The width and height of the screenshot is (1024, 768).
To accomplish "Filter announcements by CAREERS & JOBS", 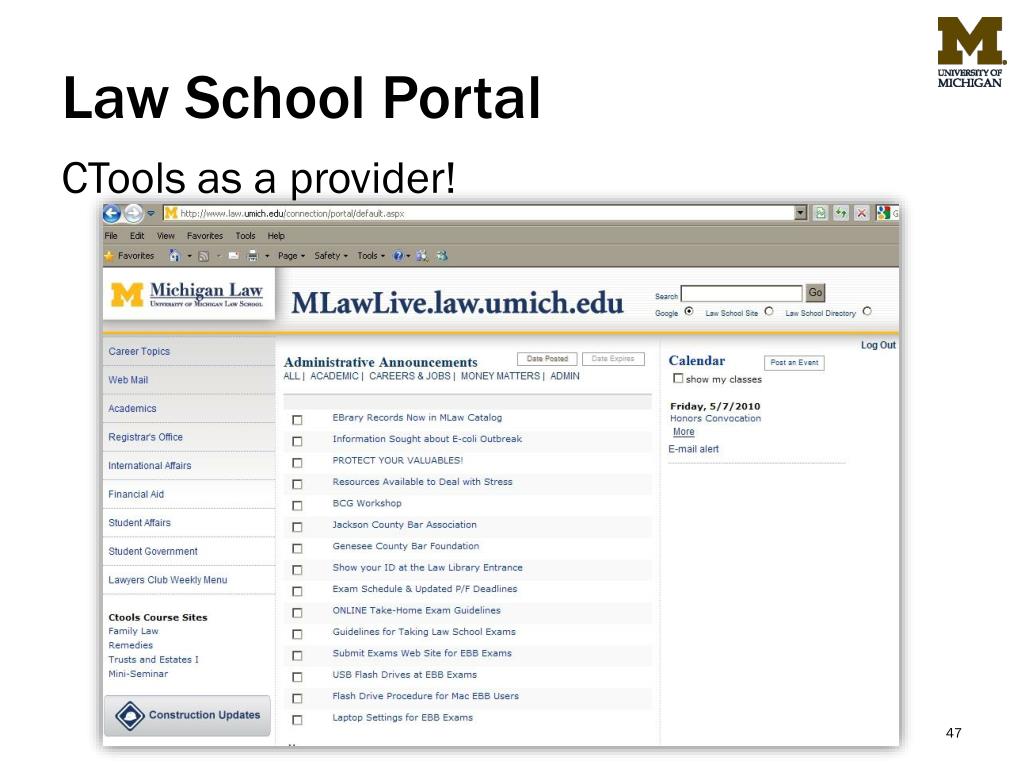I will click(x=409, y=376).
